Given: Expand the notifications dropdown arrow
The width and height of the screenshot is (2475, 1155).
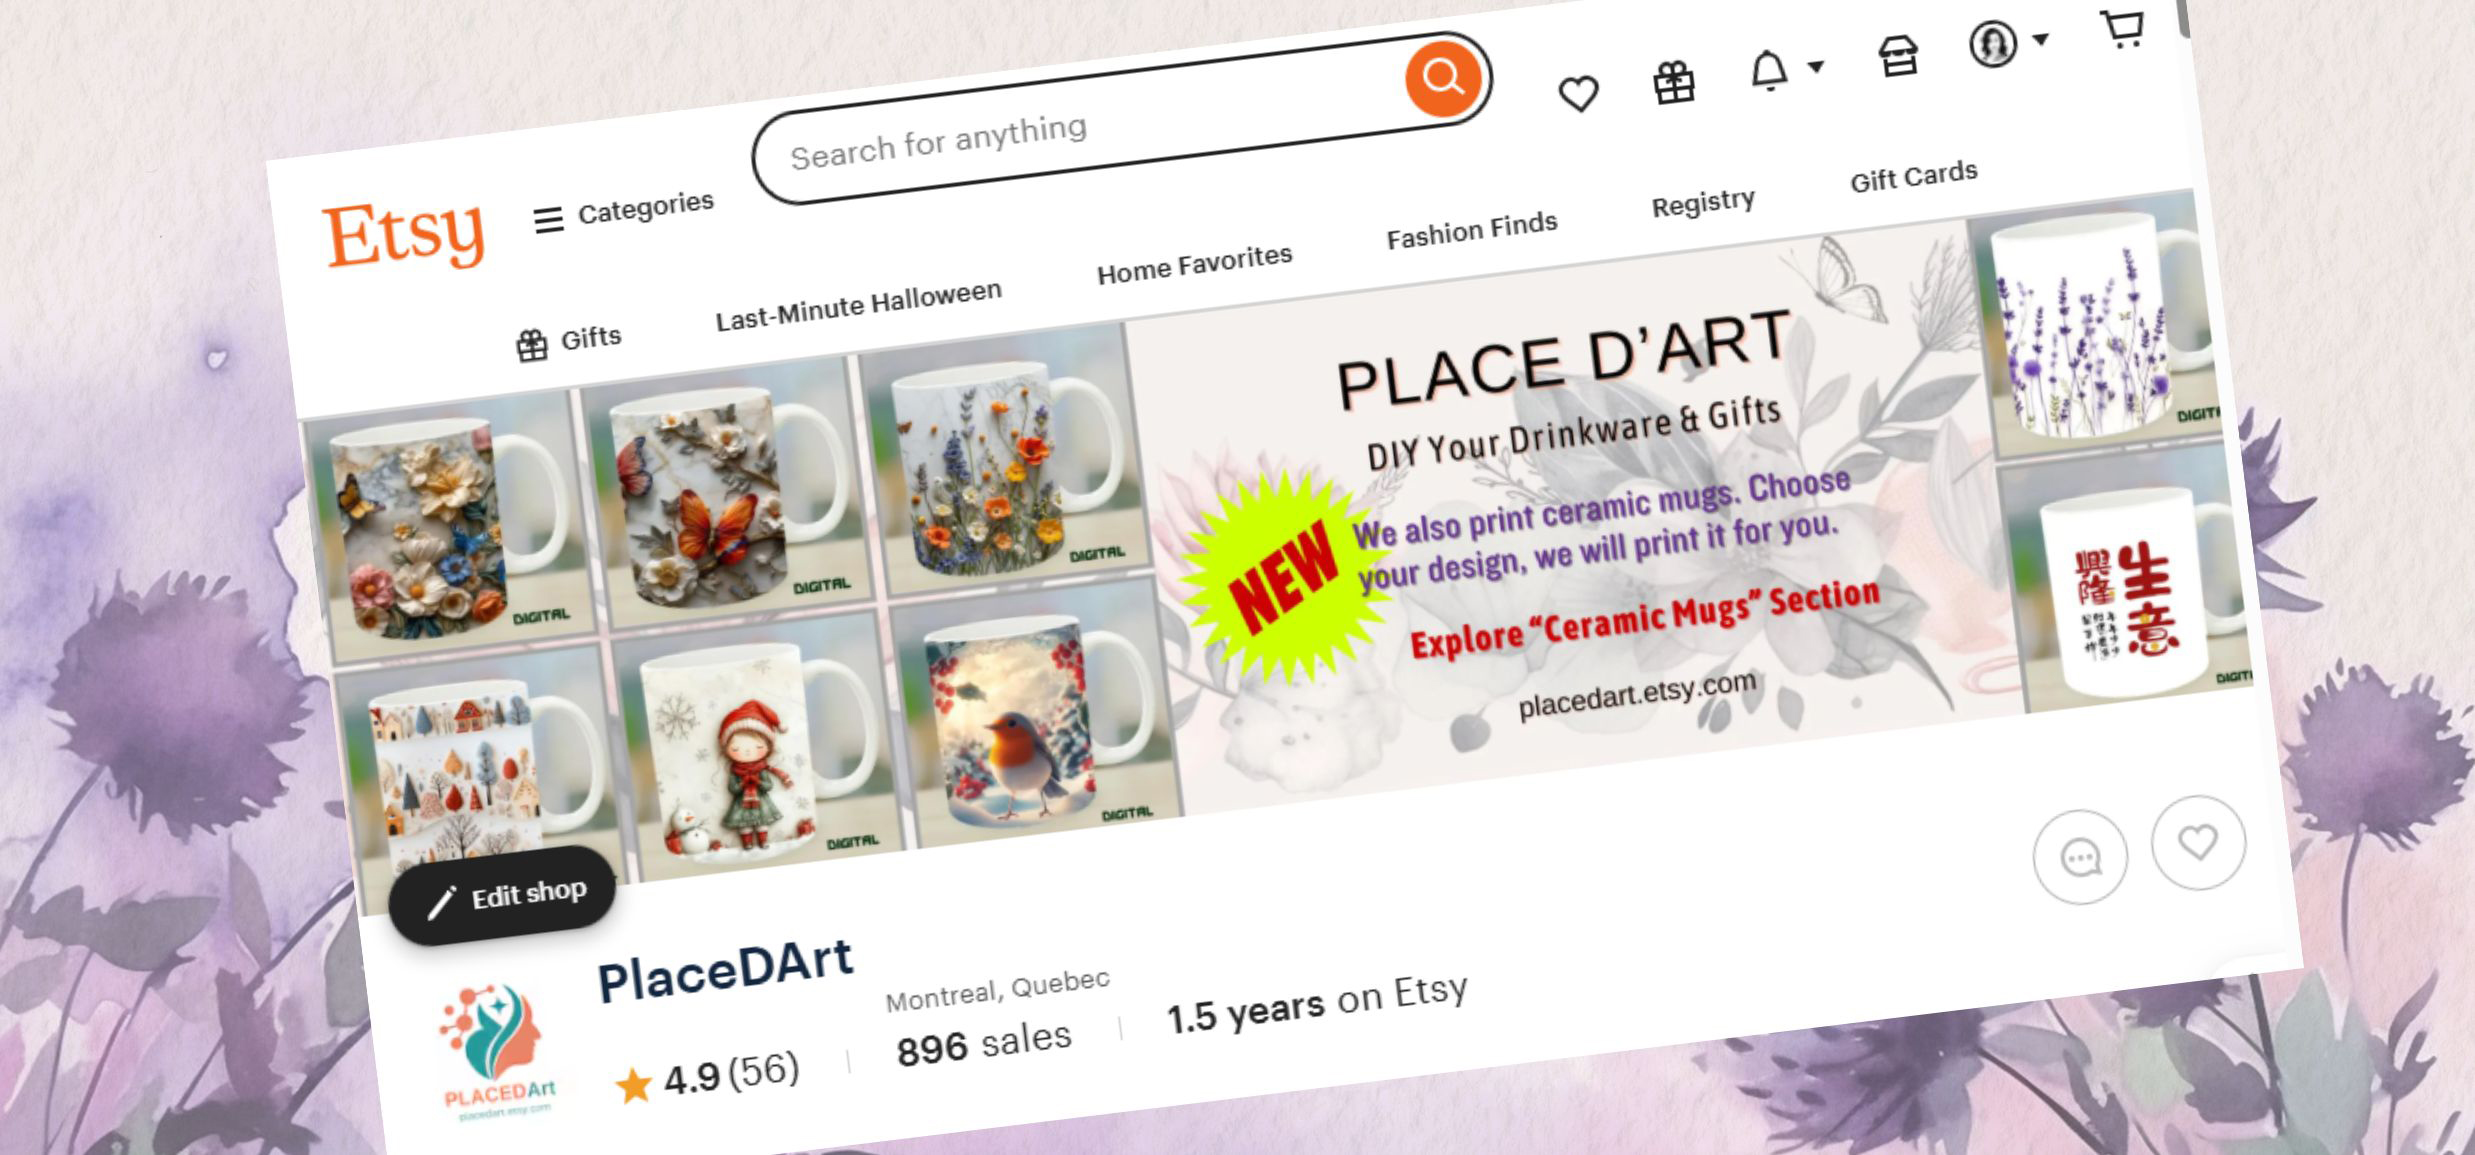Looking at the screenshot, I should 1816,67.
